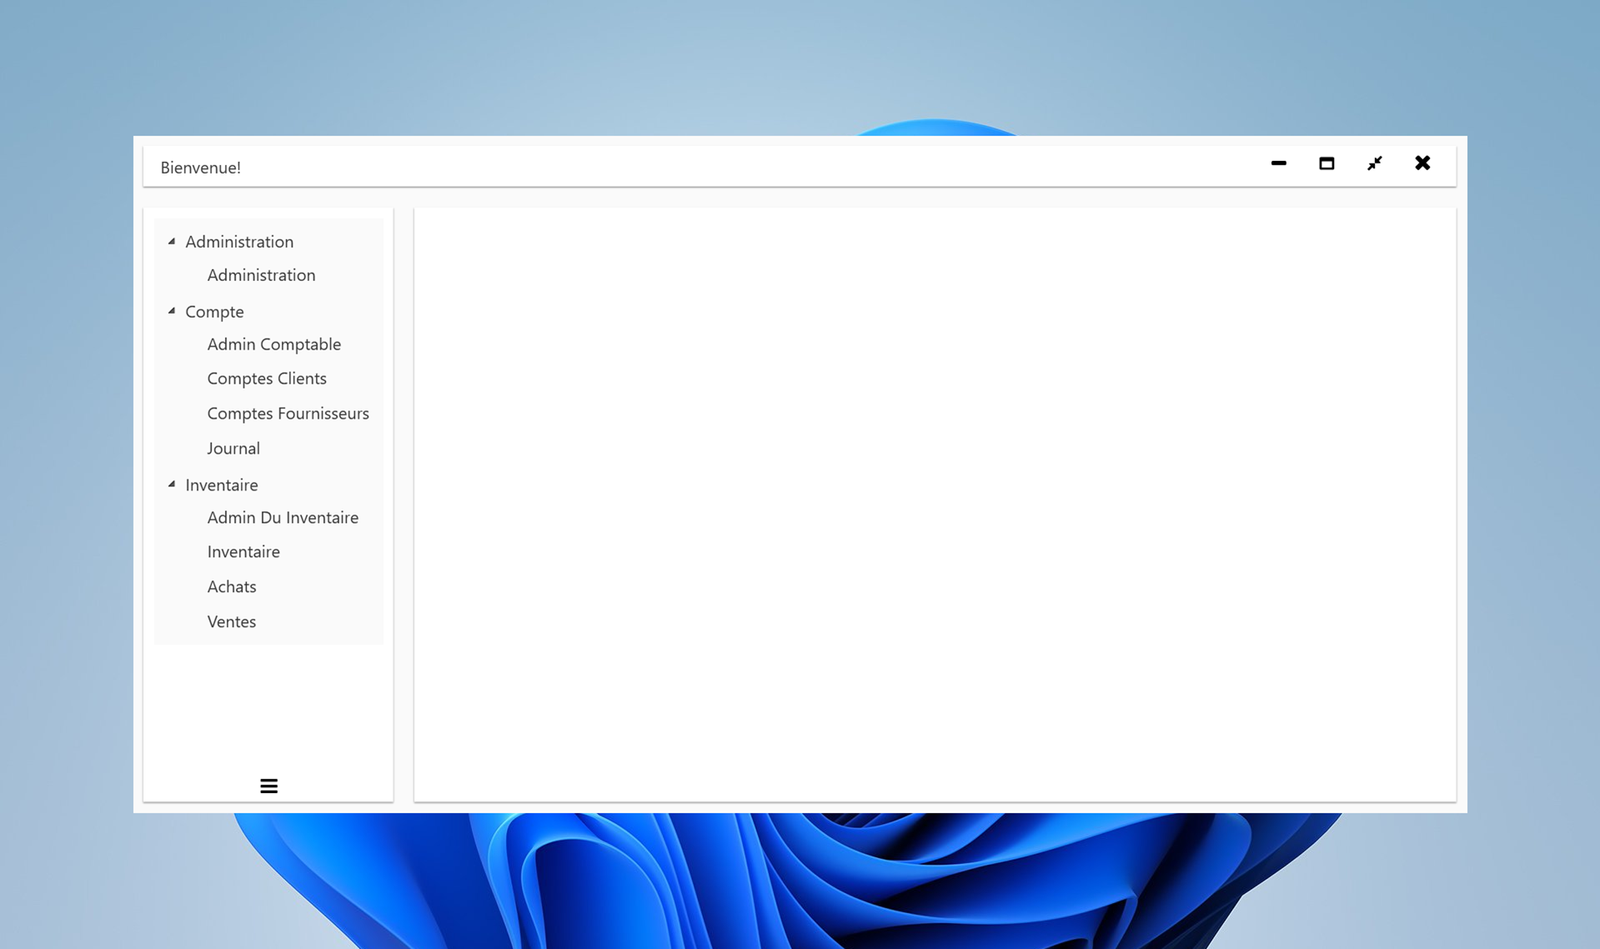Navigate to Ventes
Image resolution: width=1600 pixels, height=949 pixels.
pyautogui.click(x=232, y=622)
